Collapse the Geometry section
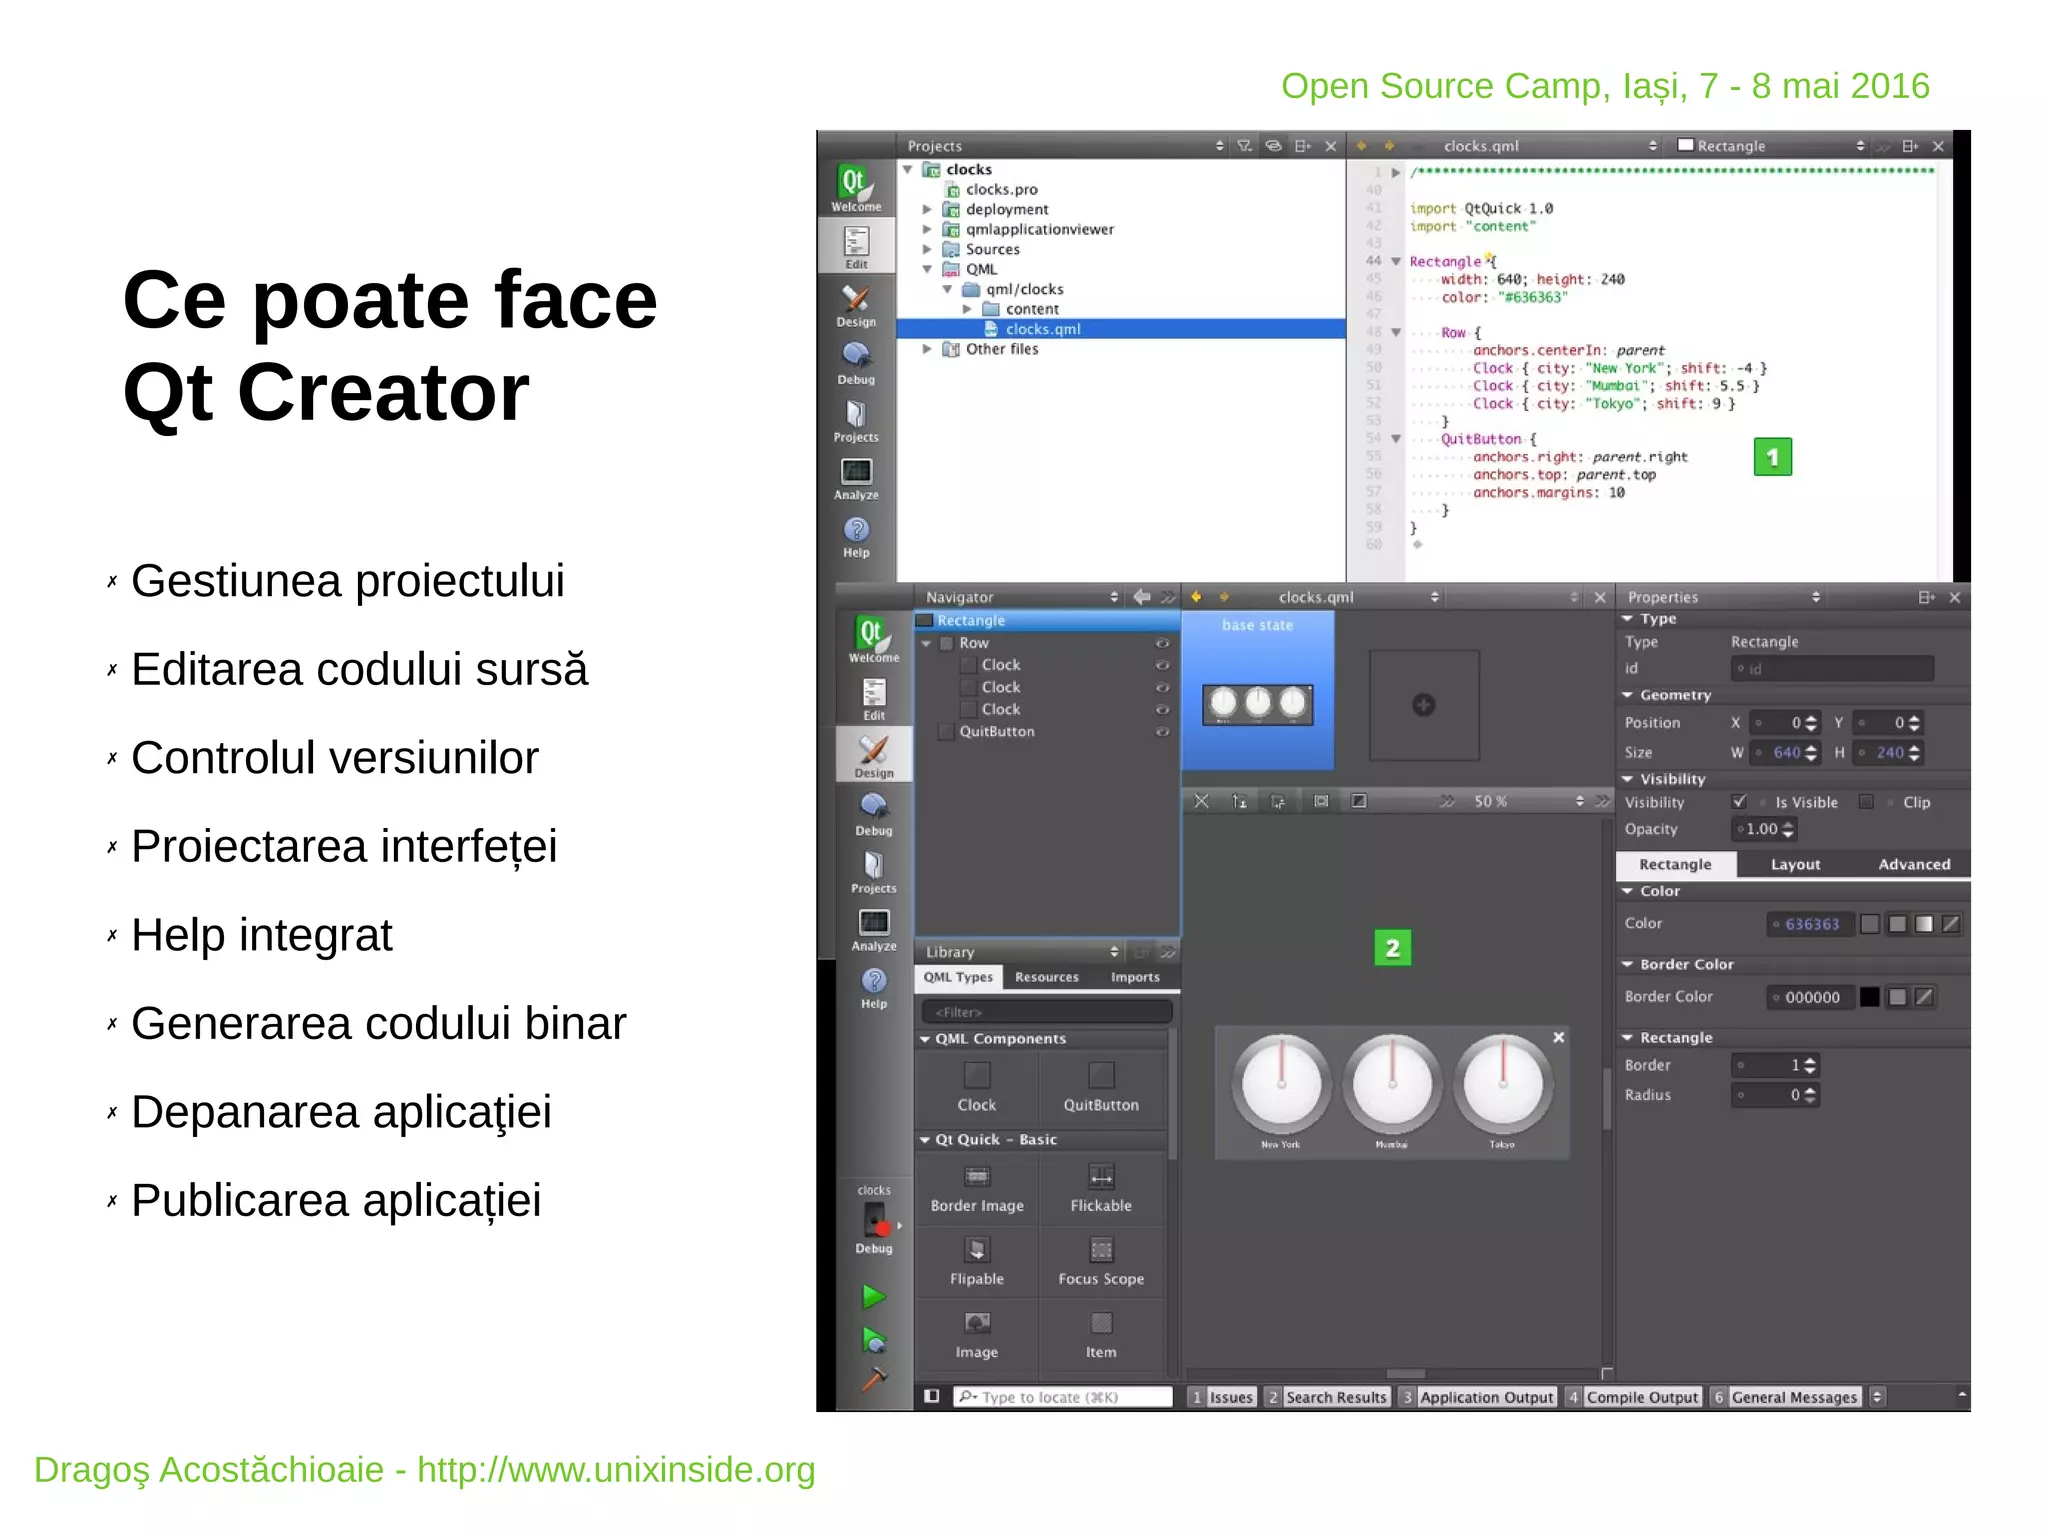This screenshot has width=2048, height=1535. point(1627,695)
